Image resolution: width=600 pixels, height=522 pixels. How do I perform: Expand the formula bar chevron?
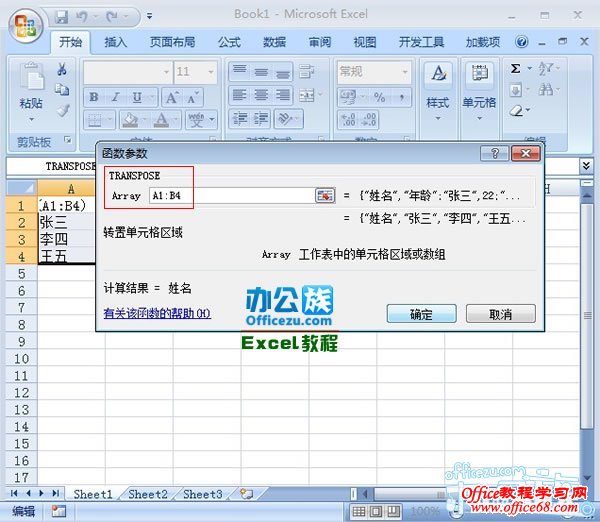tap(586, 166)
